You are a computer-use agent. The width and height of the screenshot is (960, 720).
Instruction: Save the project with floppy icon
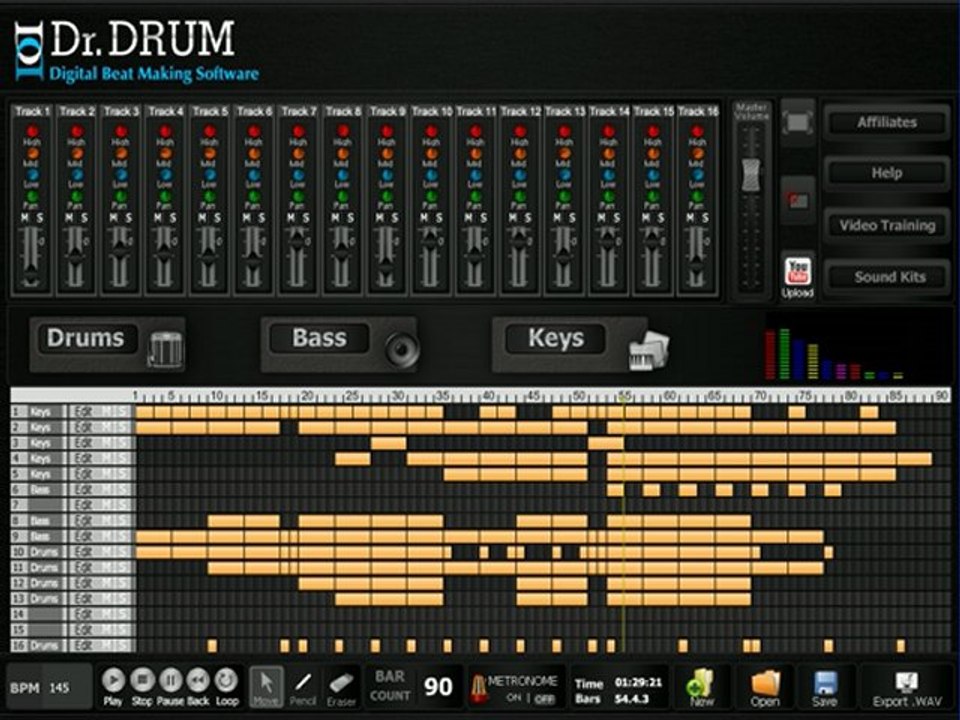[x=825, y=687]
